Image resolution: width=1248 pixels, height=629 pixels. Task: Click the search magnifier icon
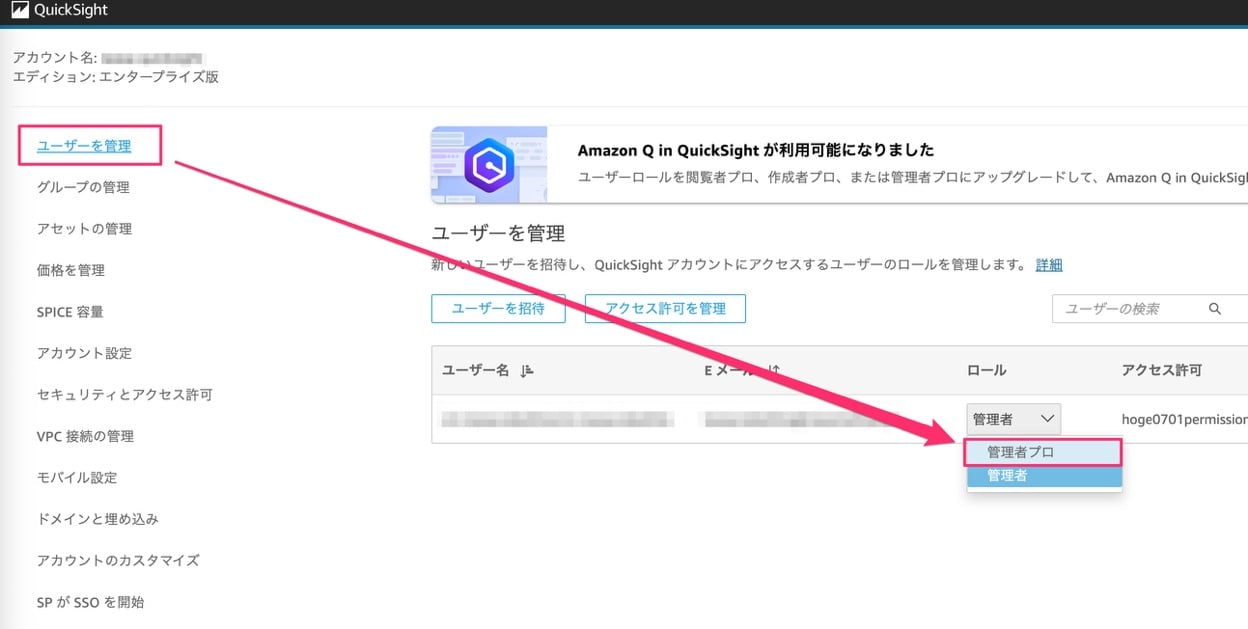click(x=1215, y=309)
